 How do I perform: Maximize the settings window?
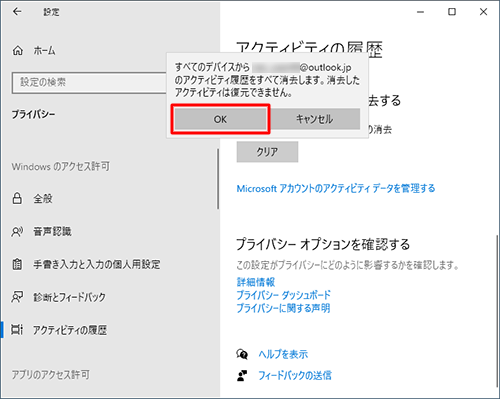(x=452, y=12)
